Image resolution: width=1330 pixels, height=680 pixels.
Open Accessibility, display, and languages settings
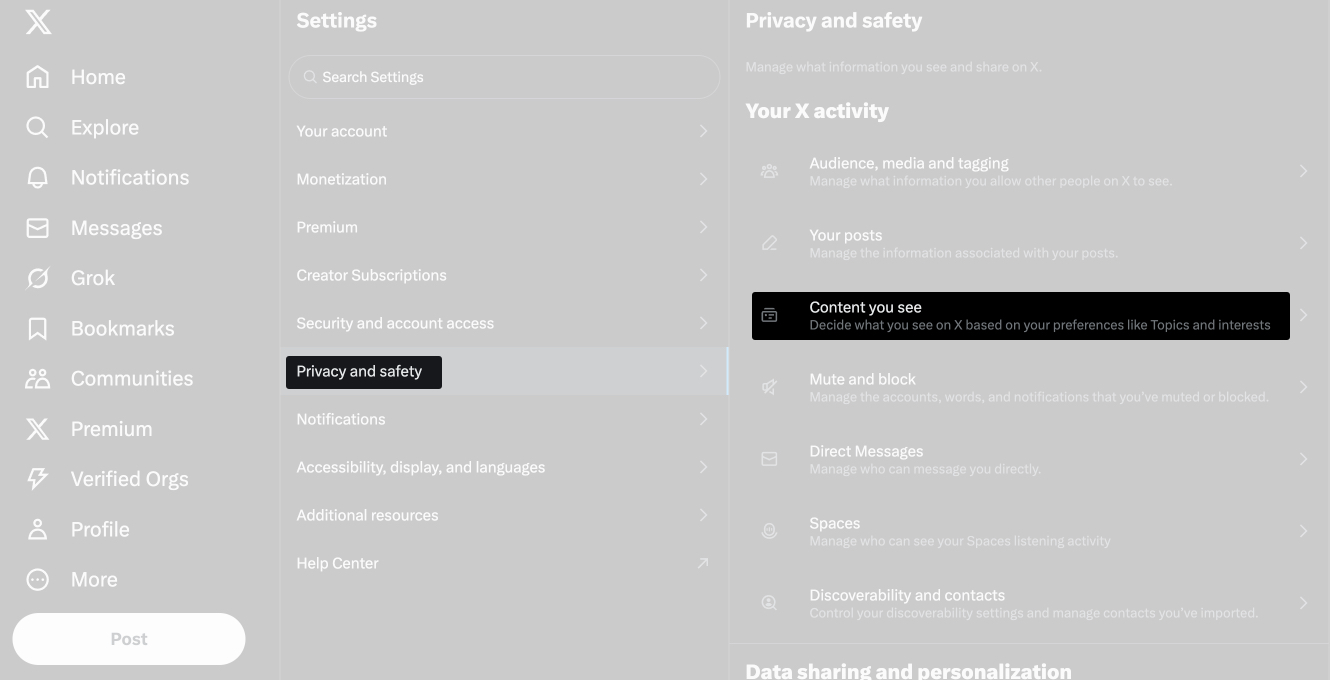(x=504, y=467)
